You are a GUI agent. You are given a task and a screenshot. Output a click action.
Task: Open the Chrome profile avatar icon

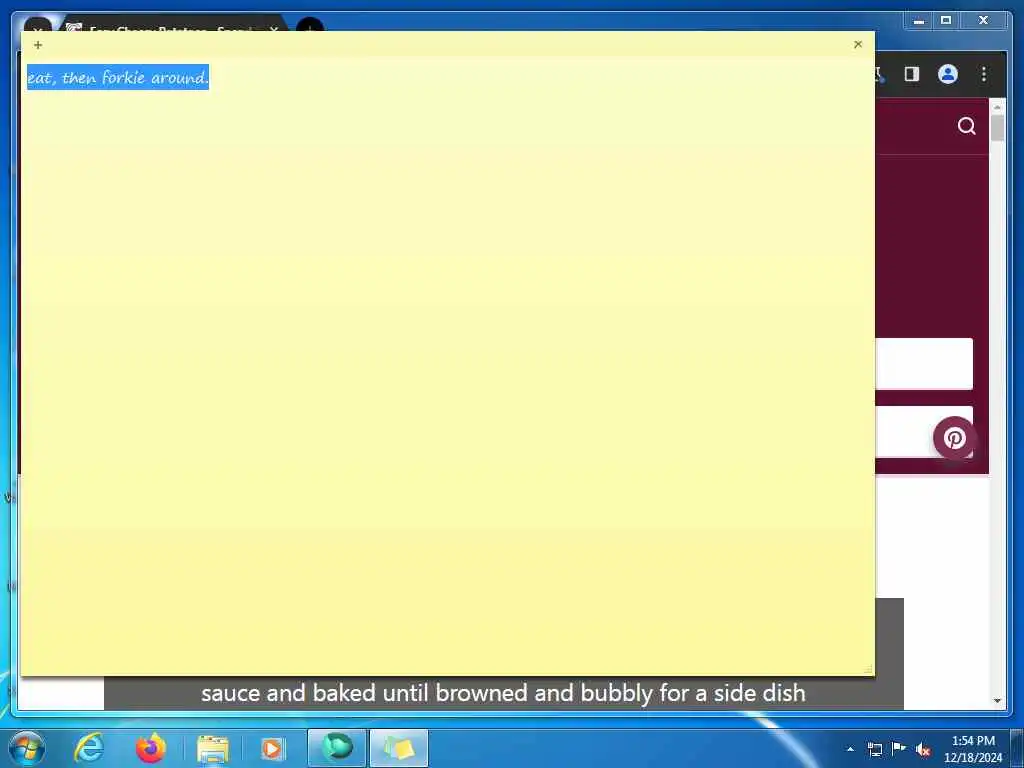coord(948,74)
